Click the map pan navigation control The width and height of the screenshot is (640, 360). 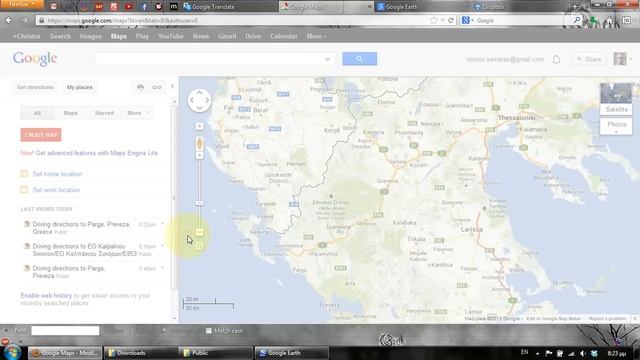click(199, 100)
